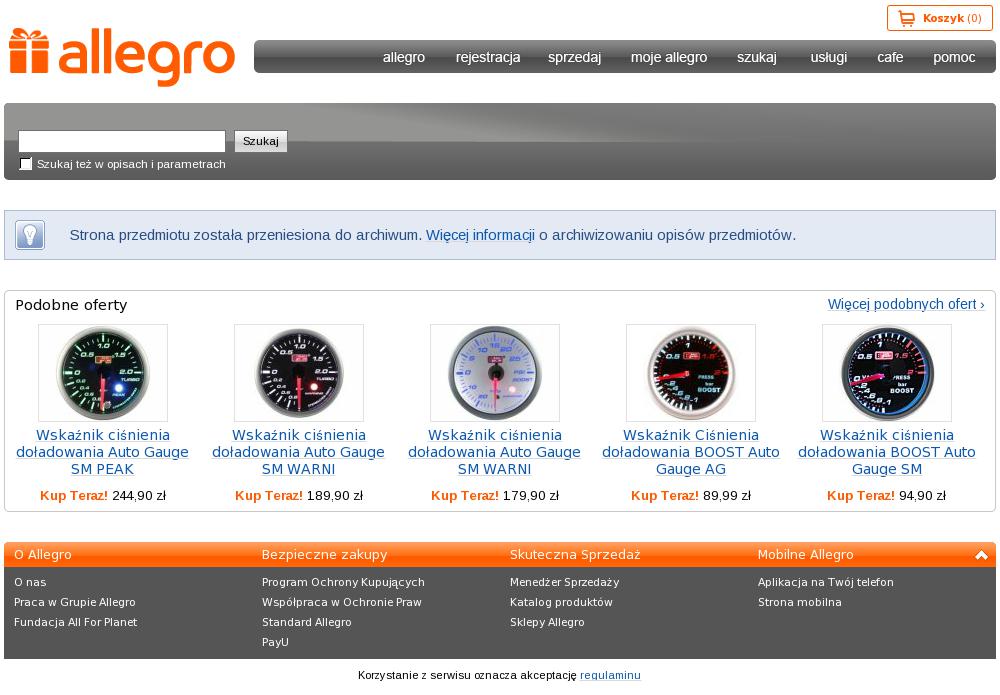
Task: Focus the search text field
Action: (x=122, y=141)
